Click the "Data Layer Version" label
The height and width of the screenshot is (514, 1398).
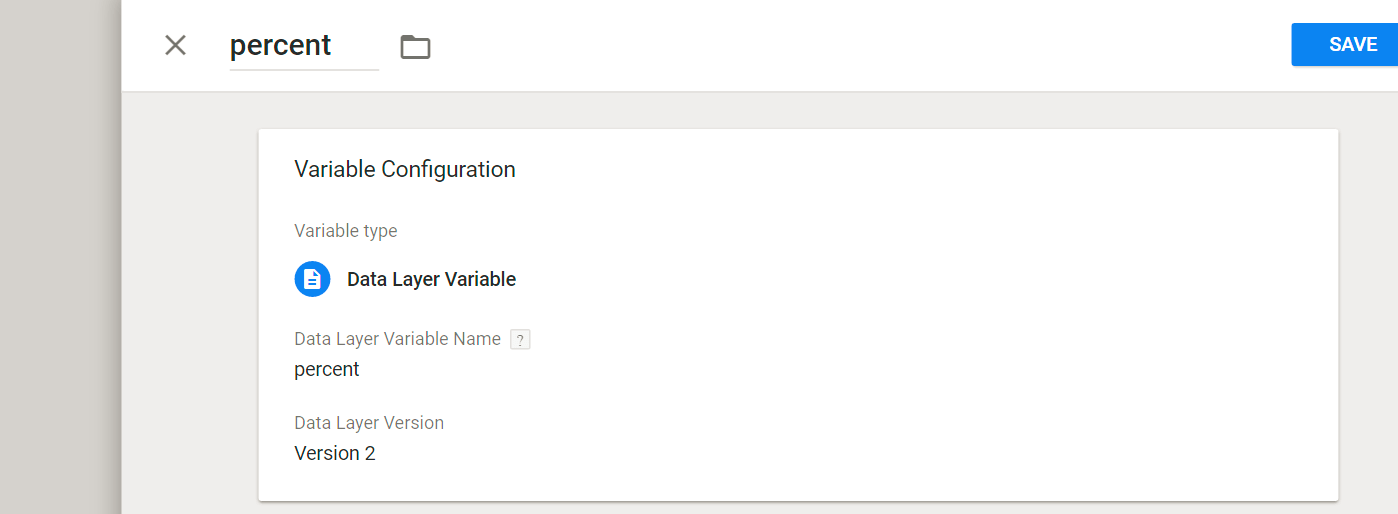[369, 423]
